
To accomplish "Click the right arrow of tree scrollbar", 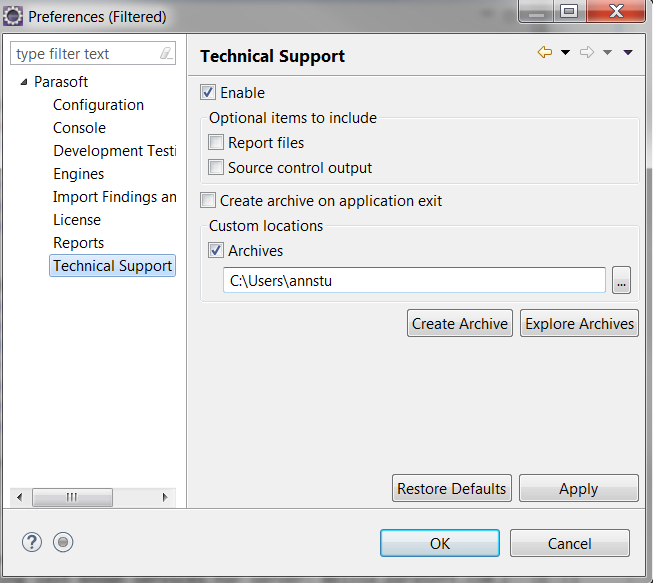I will pos(165,497).
